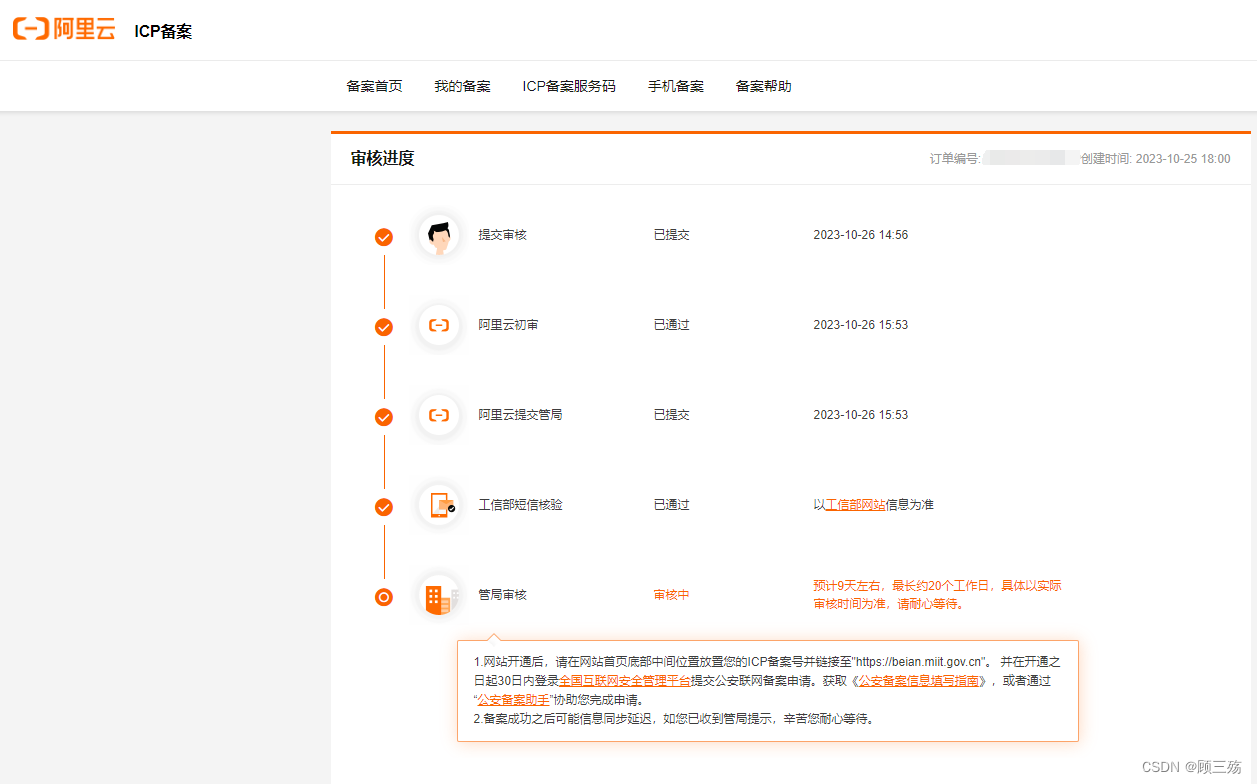Click the 已通过 status of 阿里云初审

pyautogui.click(x=672, y=325)
